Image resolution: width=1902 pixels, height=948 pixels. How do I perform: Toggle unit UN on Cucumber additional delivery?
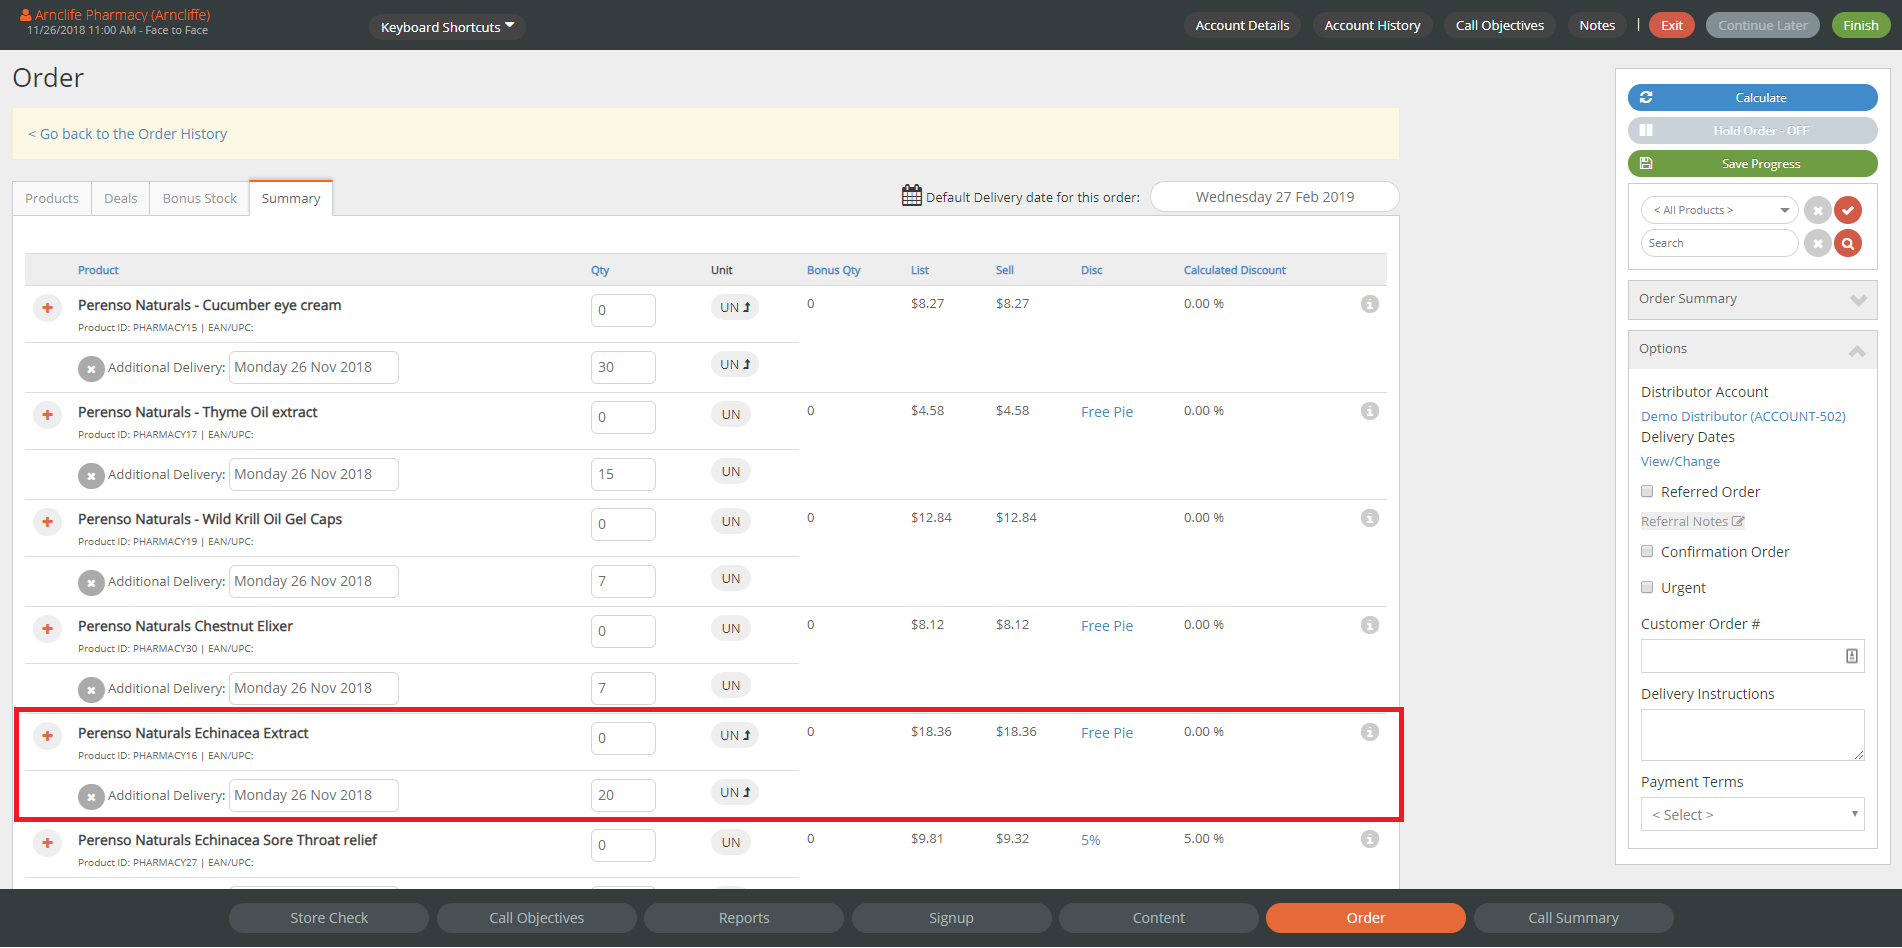coord(735,364)
